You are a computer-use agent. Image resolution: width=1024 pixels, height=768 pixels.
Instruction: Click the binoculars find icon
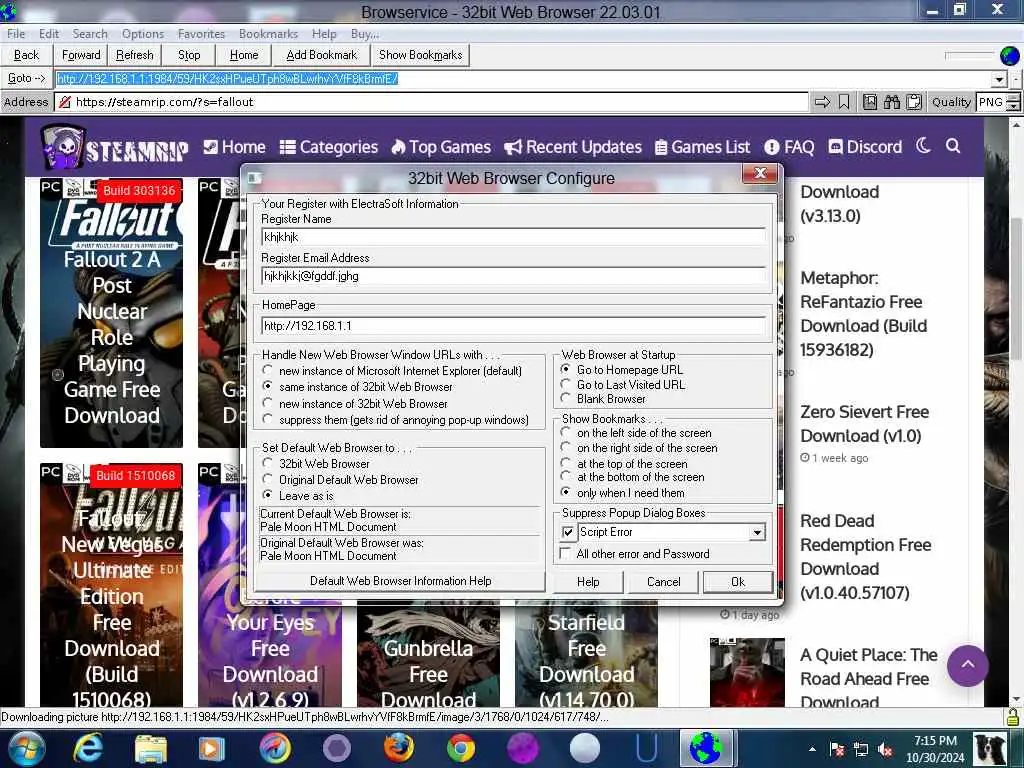pos(892,102)
